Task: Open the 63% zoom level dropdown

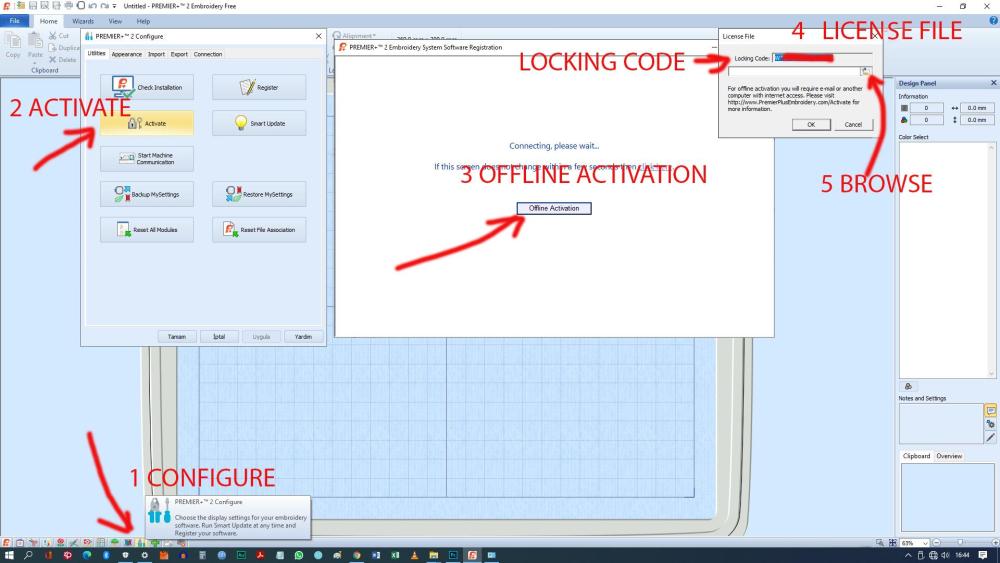Action: coord(925,543)
